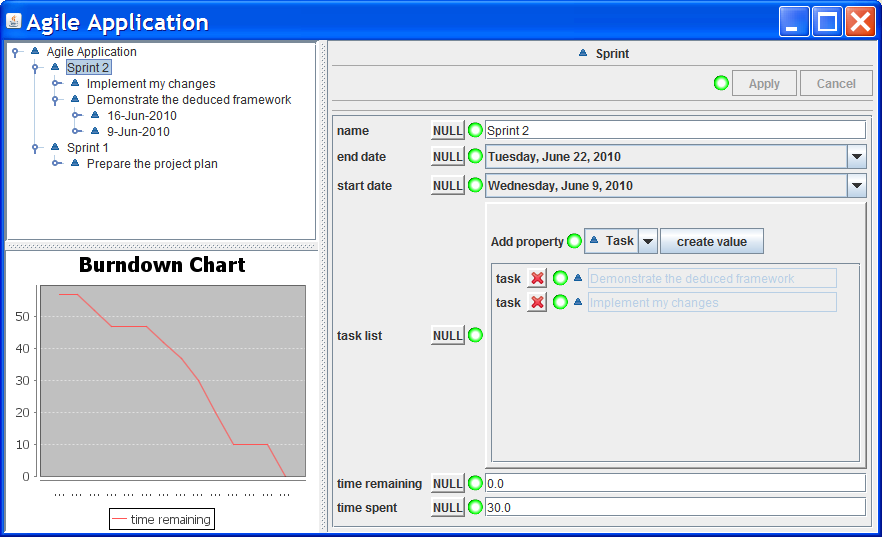Click triangle icon beside Demonstrate the deduced framework node
The height and width of the screenshot is (537, 882).
point(75,99)
